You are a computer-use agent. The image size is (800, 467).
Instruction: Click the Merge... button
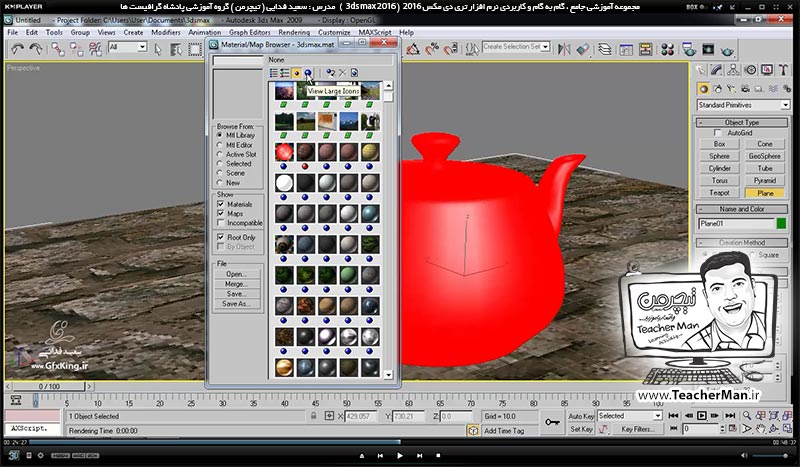pyautogui.click(x=236, y=284)
